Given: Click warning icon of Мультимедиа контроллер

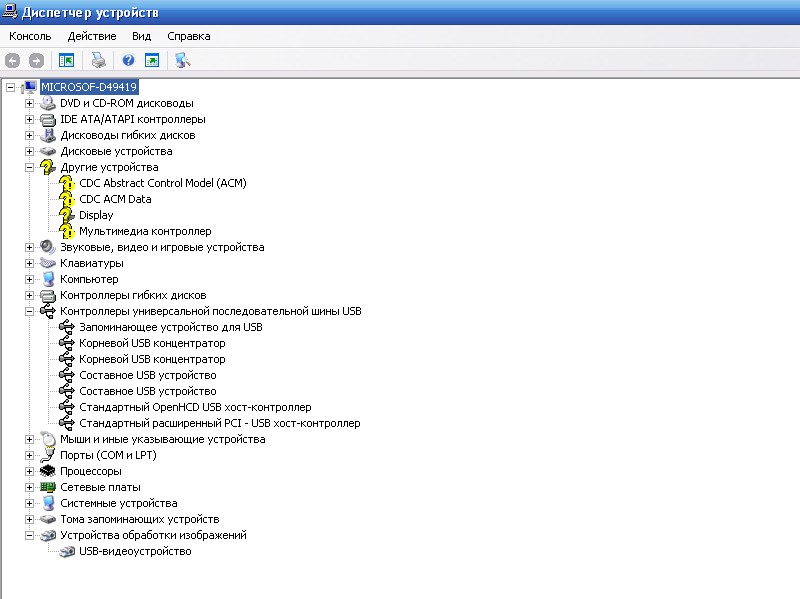Looking at the screenshot, I should click(x=67, y=231).
